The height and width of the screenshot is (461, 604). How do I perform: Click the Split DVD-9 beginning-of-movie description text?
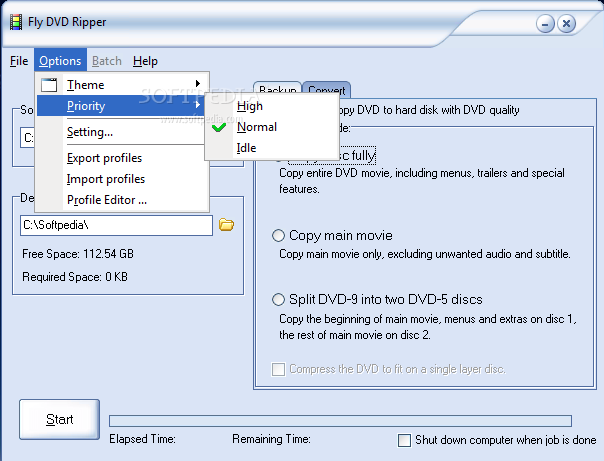(x=428, y=327)
